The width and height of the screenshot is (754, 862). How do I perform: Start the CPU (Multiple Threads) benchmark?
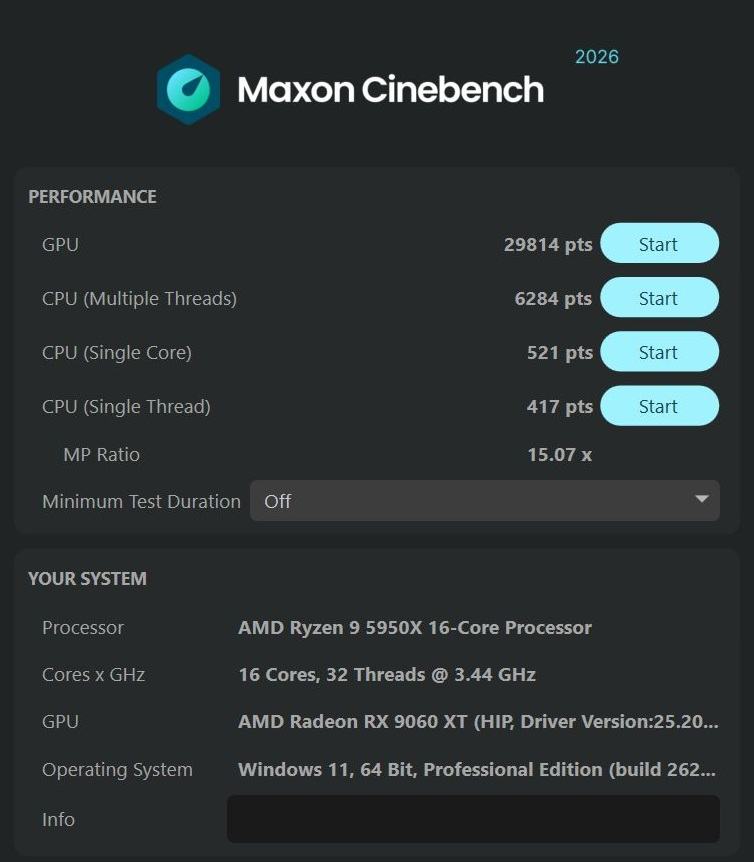[x=658, y=298]
